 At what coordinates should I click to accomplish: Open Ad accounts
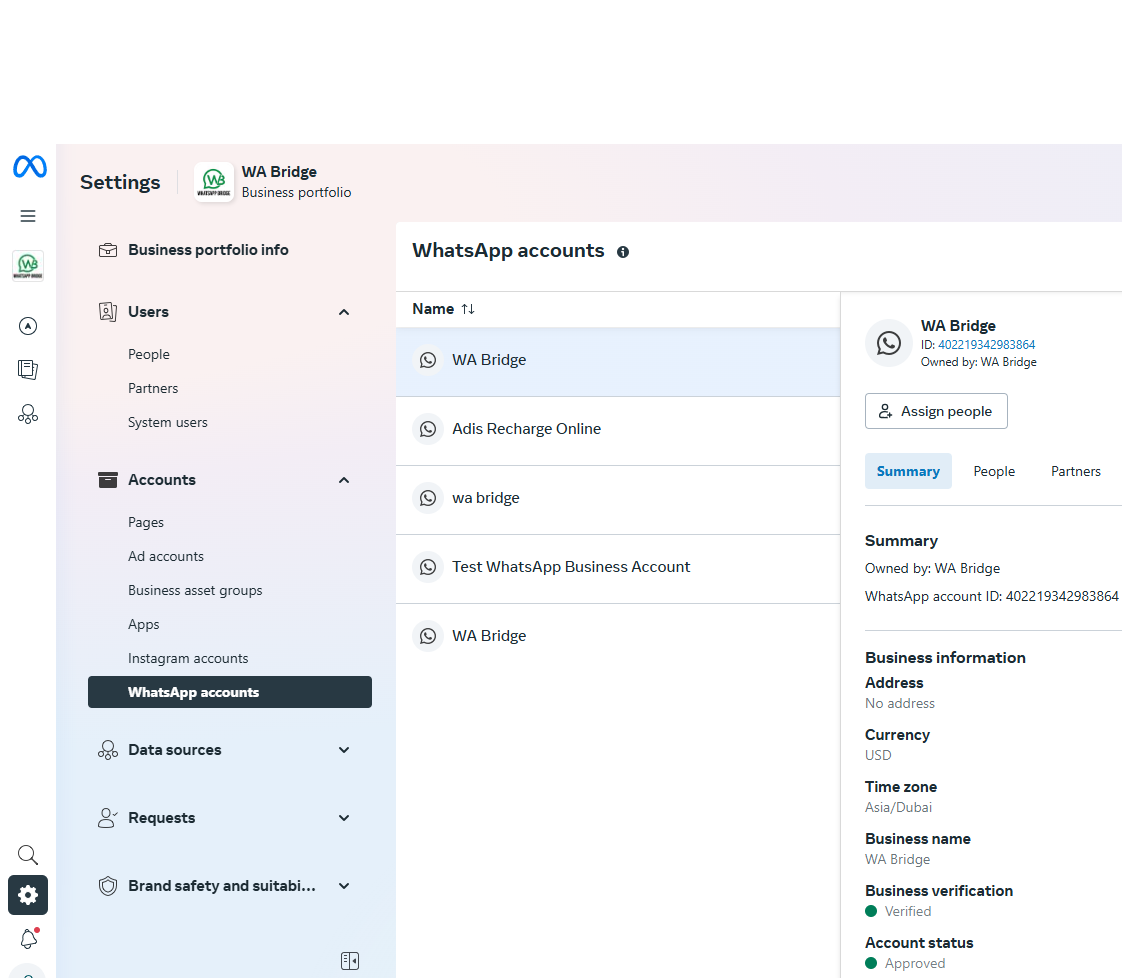click(166, 557)
